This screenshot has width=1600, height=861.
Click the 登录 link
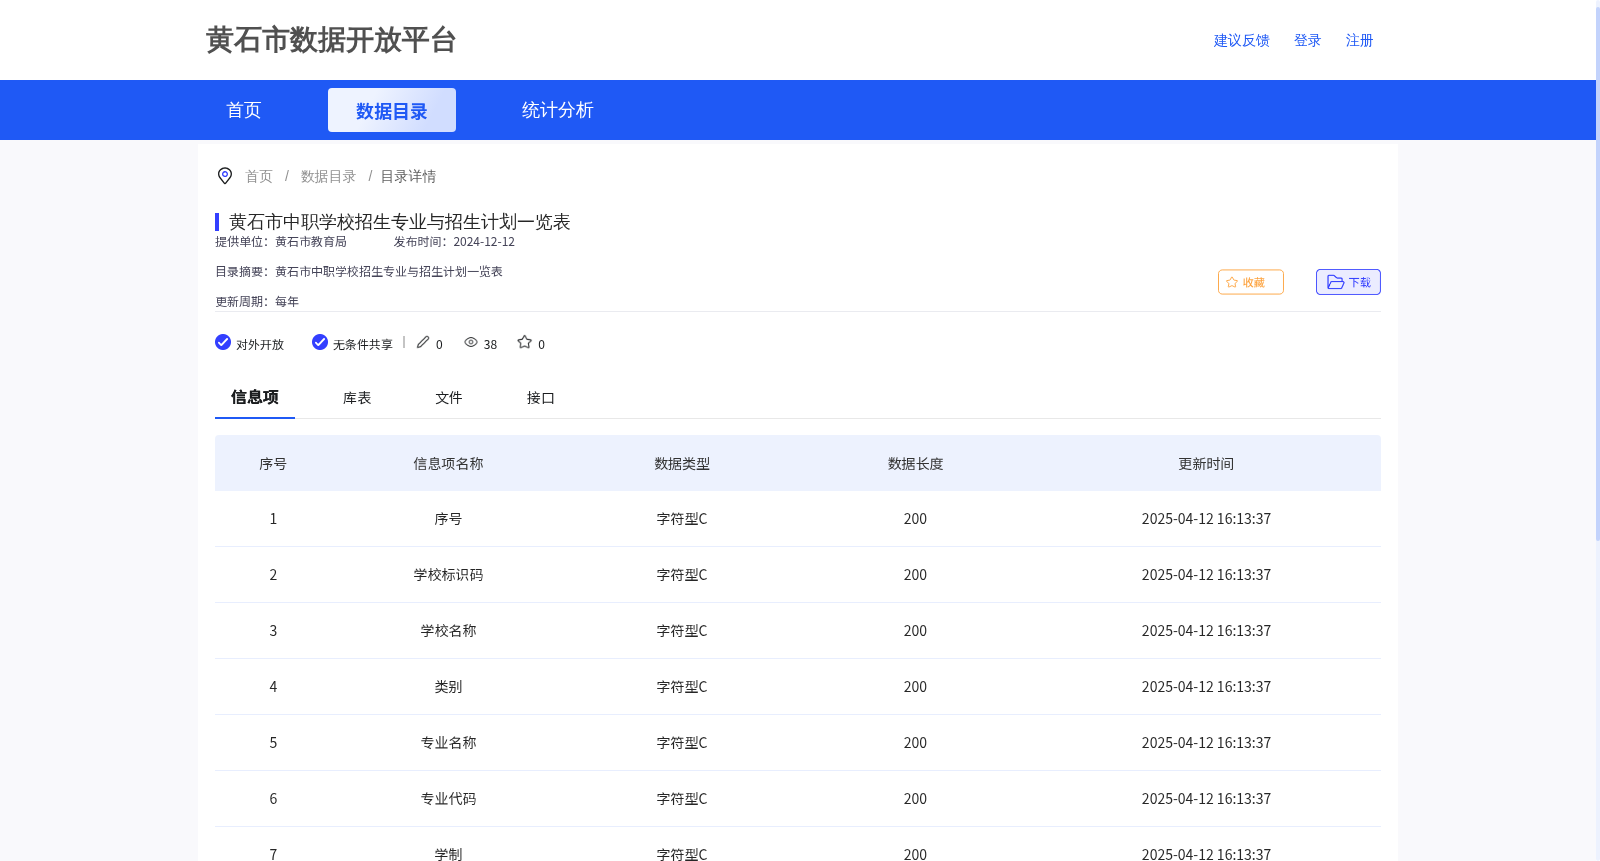tap(1308, 40)
